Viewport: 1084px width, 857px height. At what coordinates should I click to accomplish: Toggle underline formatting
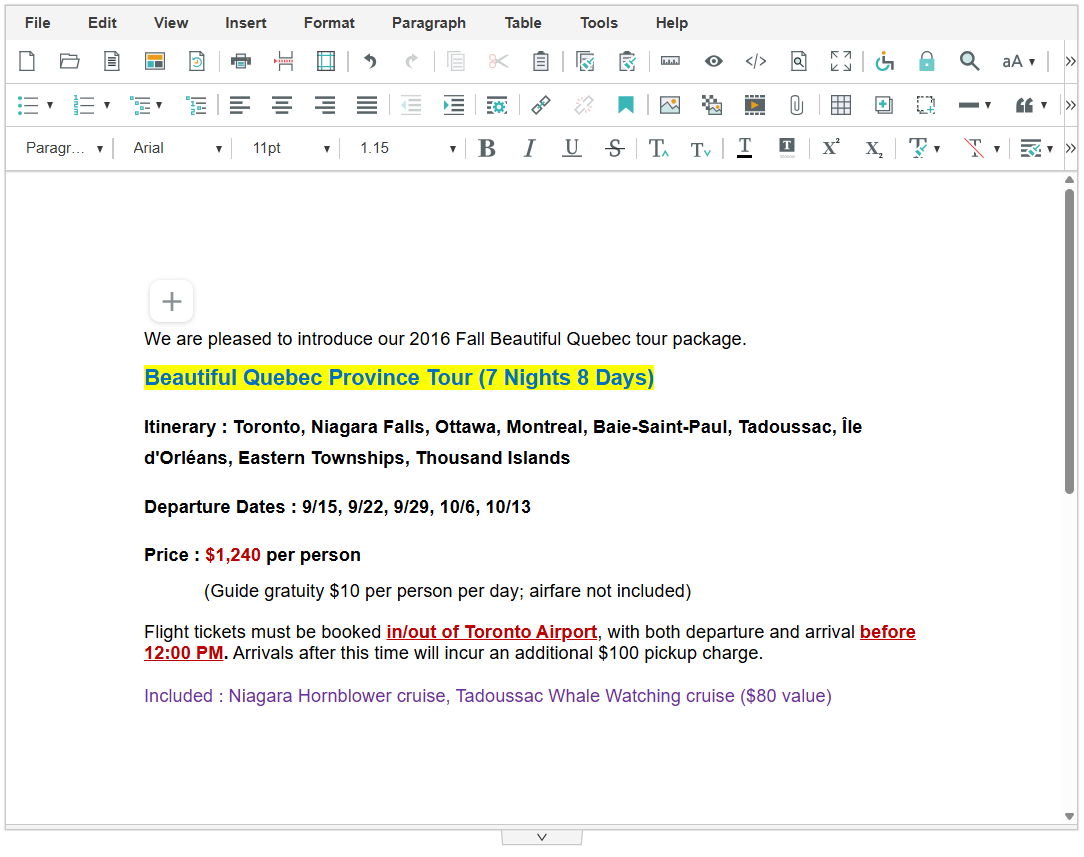572,148
